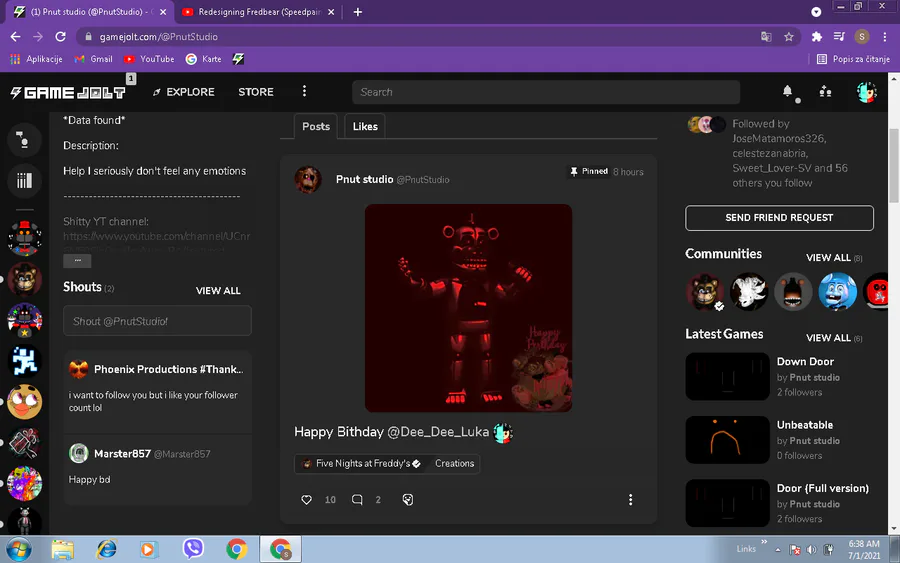Open the blue character community icon
The image size is (900, 563).
pos(837,292)
